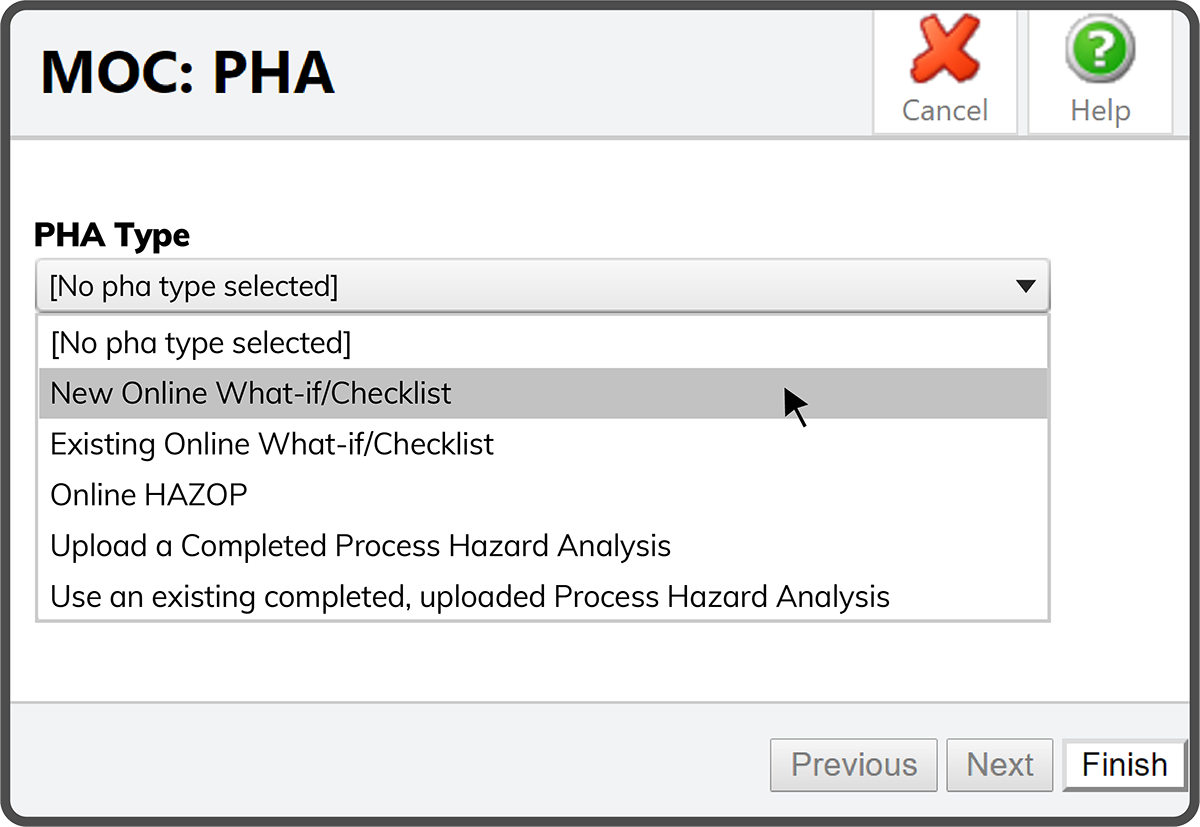Click the Cancel text label
The image size is (1200, 827).
click(944, 110)
